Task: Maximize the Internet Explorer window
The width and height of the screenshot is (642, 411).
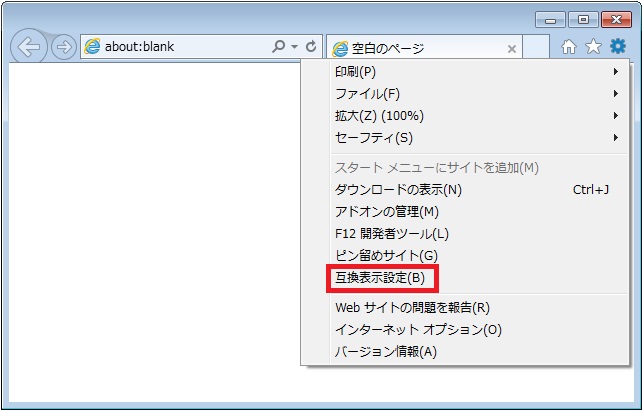Action: (x=583, y=20)
